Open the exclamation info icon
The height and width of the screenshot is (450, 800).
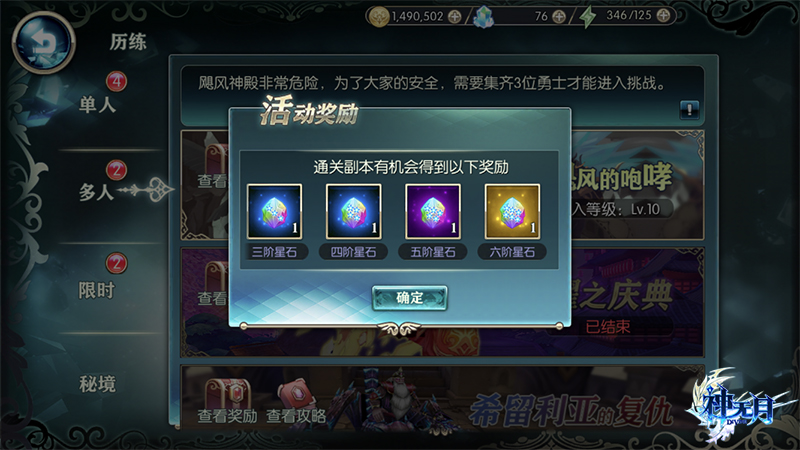[689, 109]
